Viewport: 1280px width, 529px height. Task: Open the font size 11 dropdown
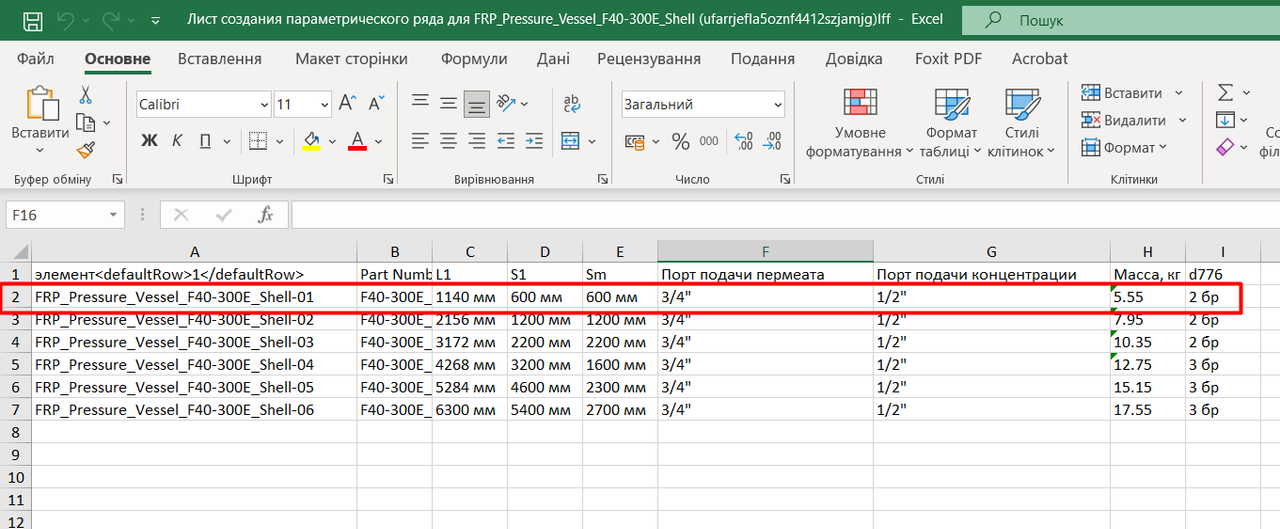click(325, 104)
